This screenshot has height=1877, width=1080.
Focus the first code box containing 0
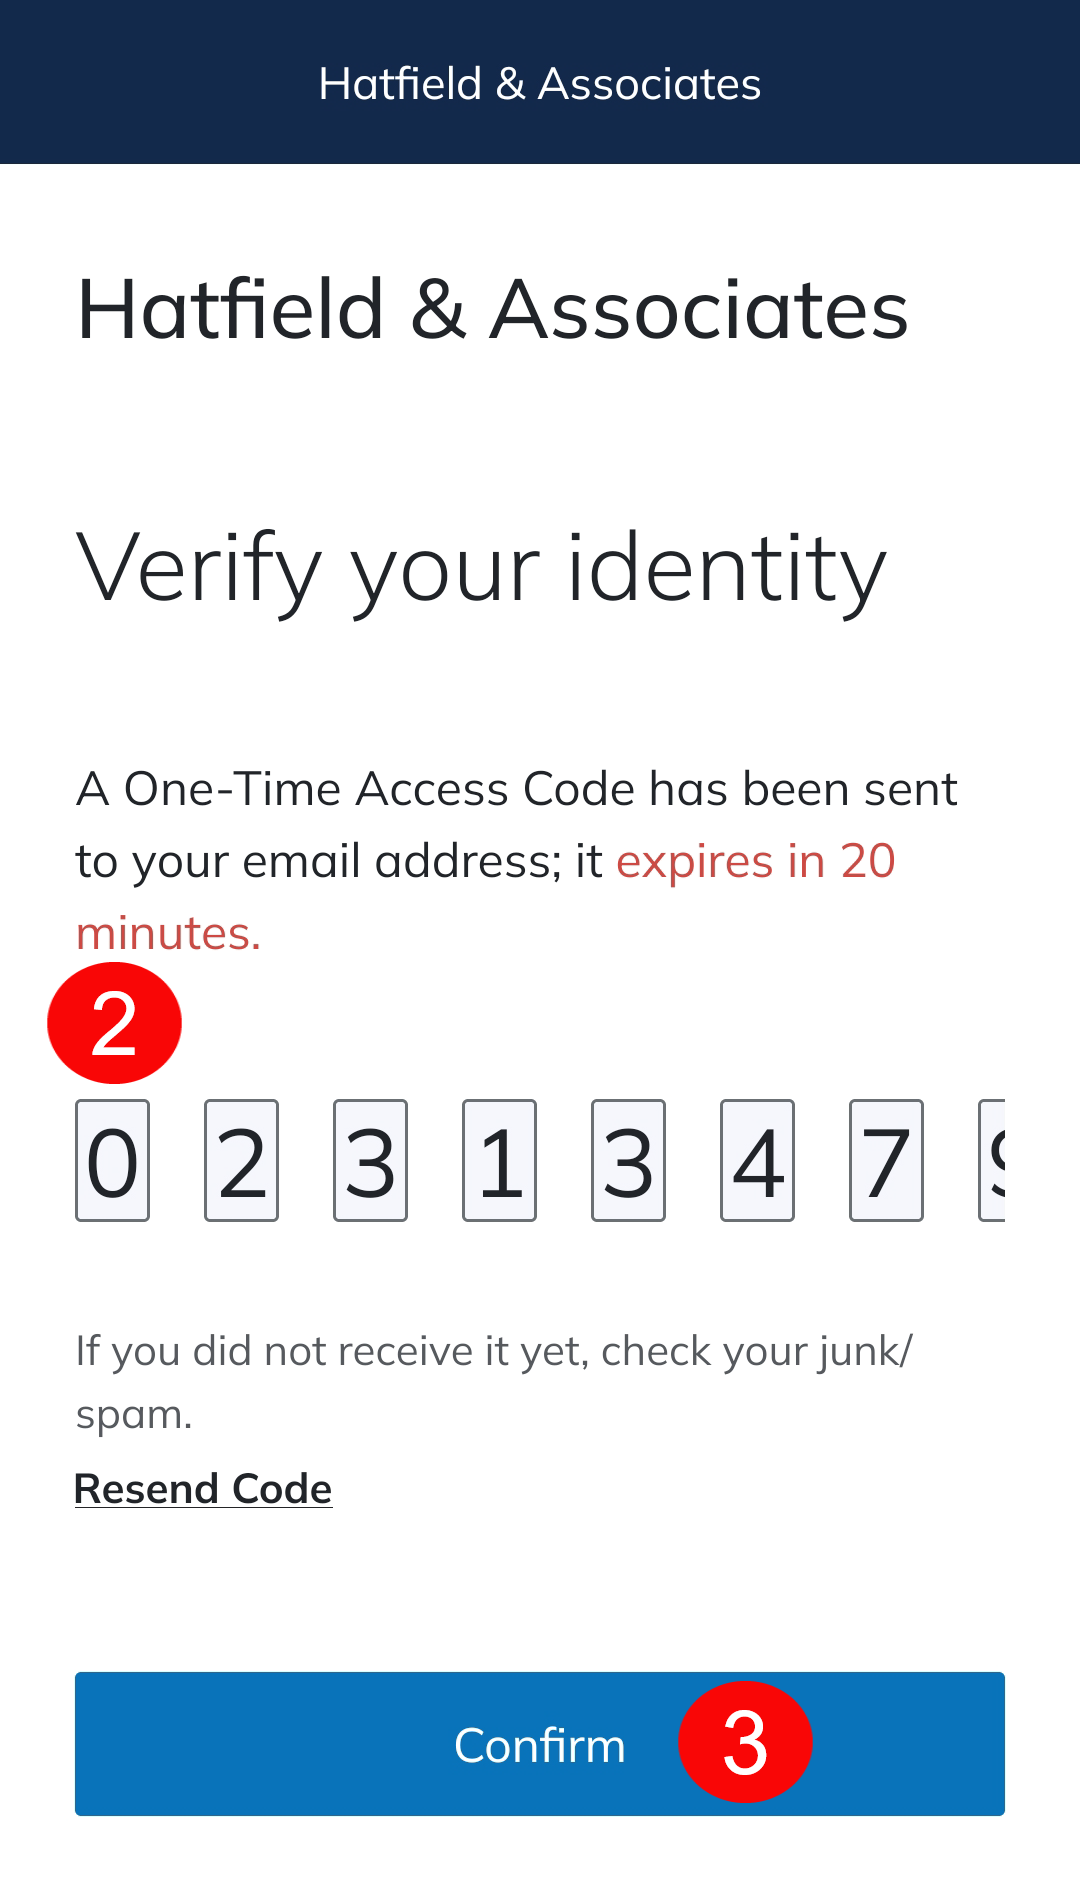pos(113,1161)
